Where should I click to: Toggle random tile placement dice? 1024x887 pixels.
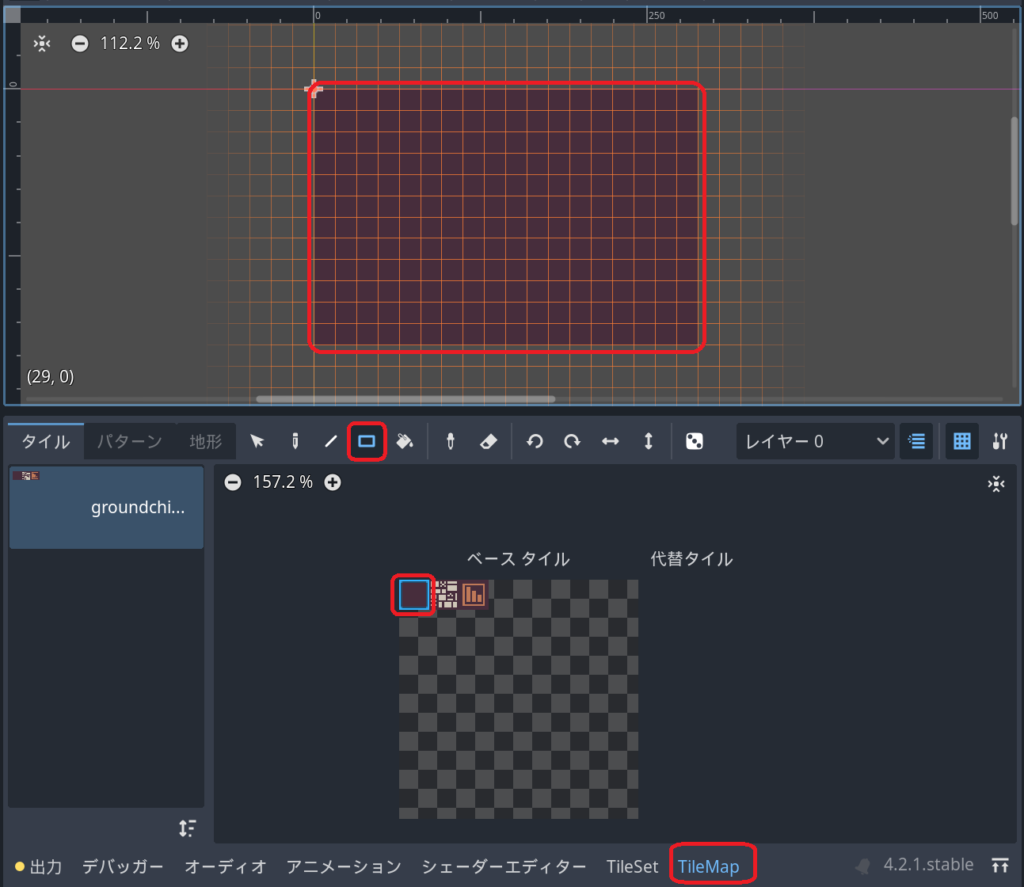[x=694, y=441]
